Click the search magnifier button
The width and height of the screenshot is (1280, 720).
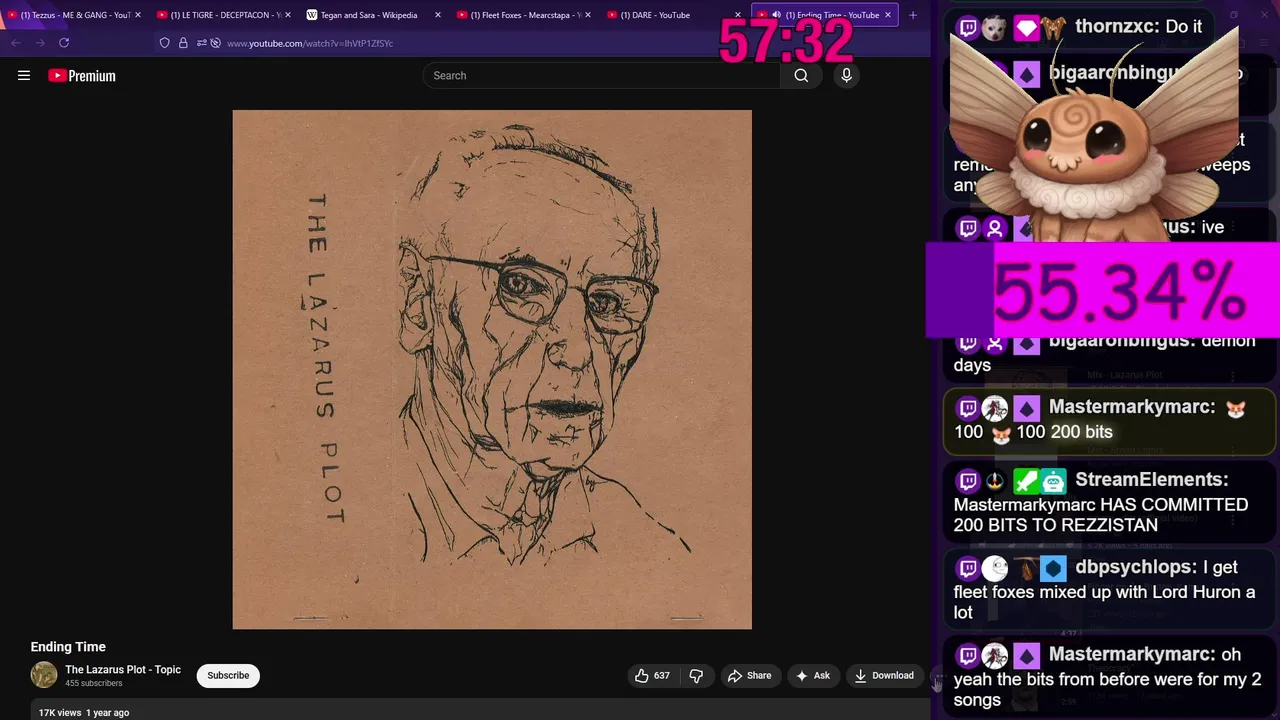801,75
